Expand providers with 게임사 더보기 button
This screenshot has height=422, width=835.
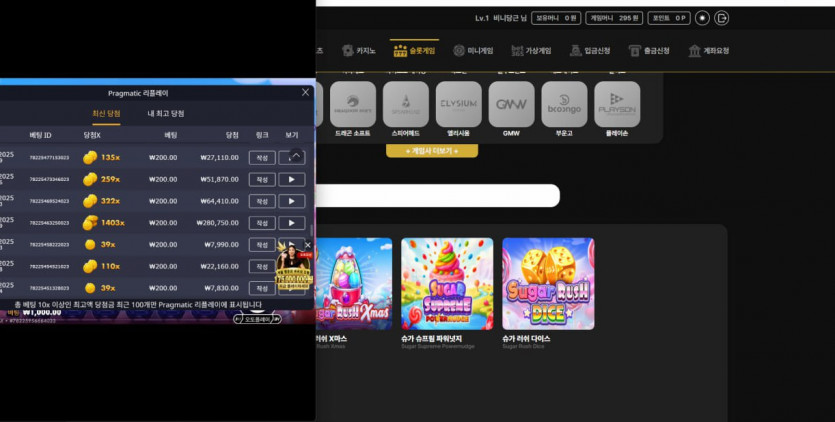coord(432,151)
